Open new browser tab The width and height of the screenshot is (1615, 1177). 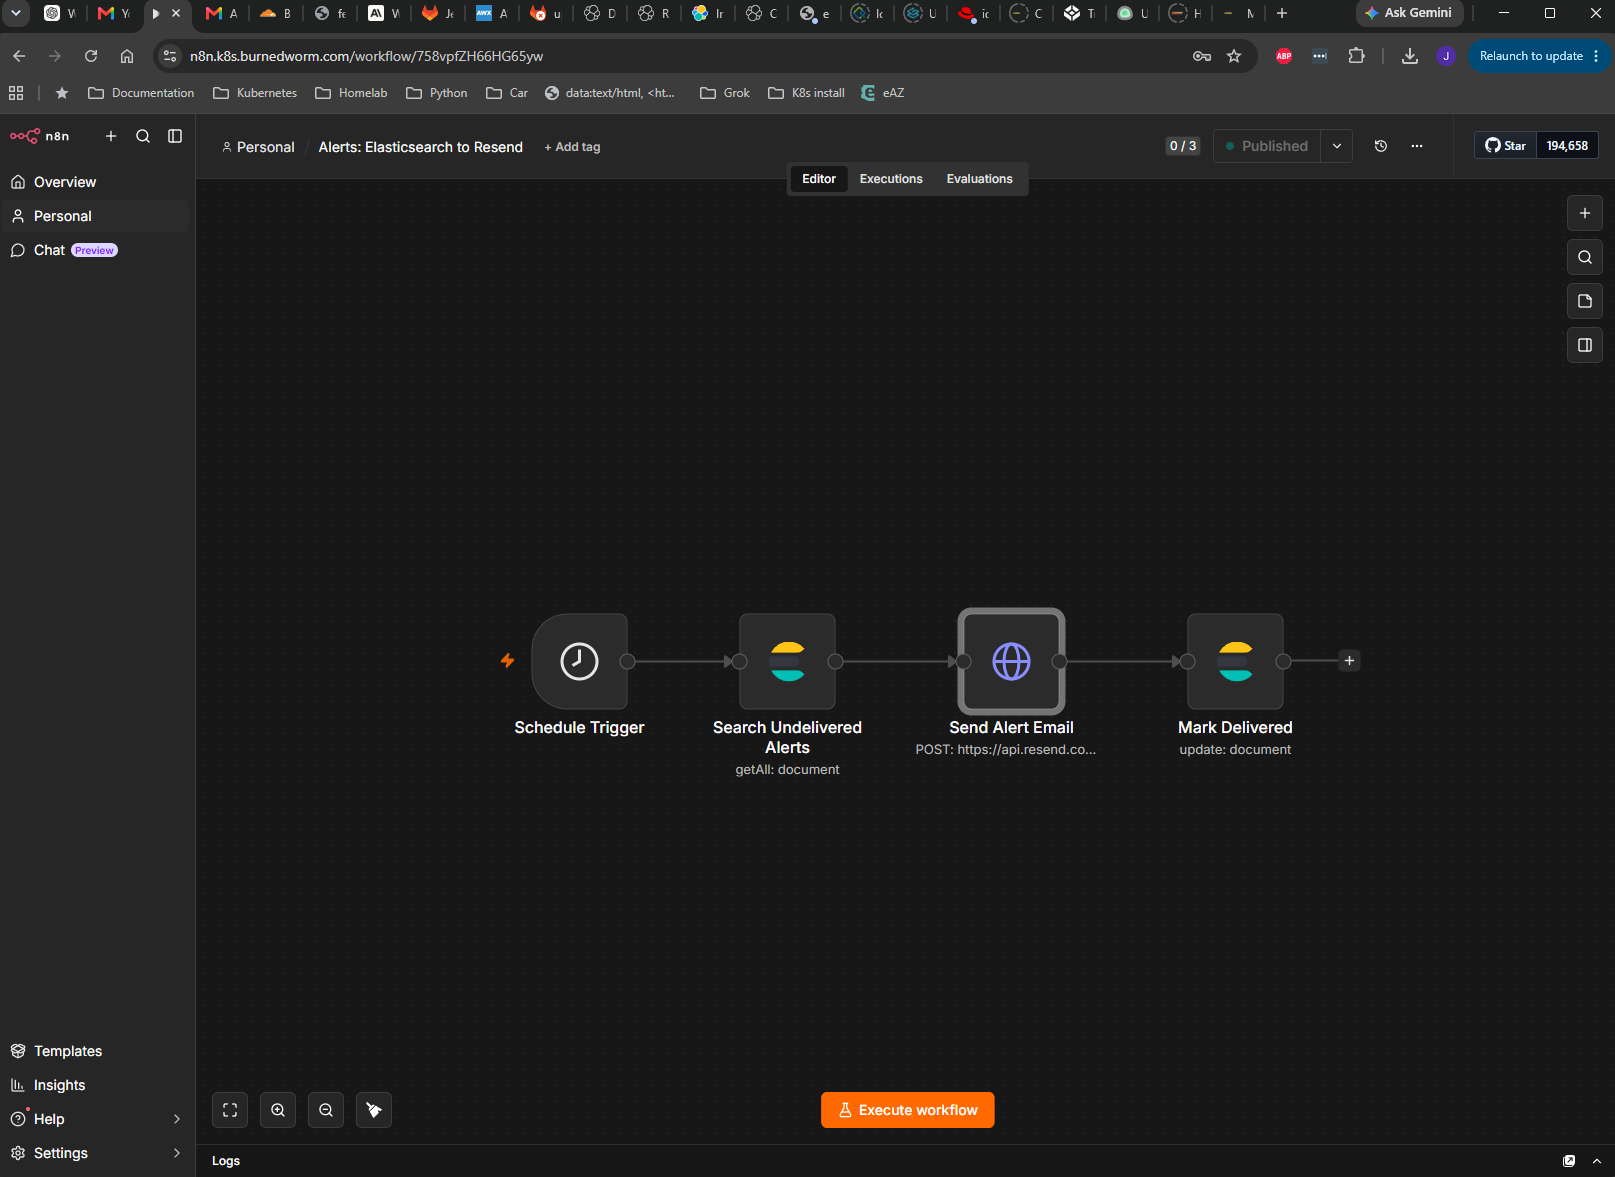[x=1282, y=13]
